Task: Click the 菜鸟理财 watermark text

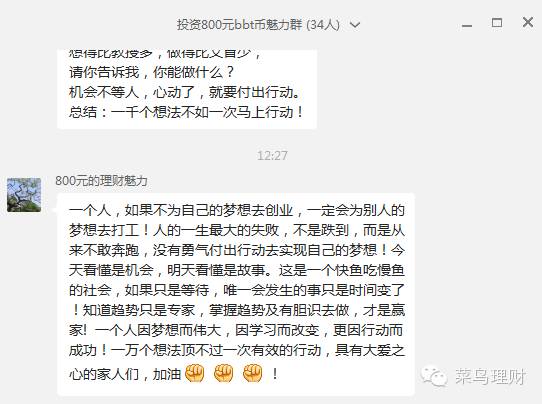Action: tap(490, 377)
